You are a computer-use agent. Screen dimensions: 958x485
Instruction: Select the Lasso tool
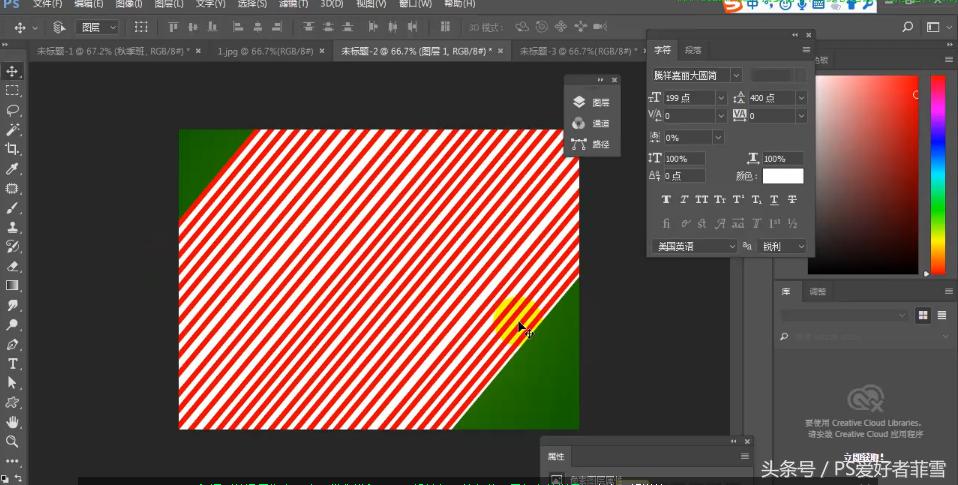tap(12, 110)
